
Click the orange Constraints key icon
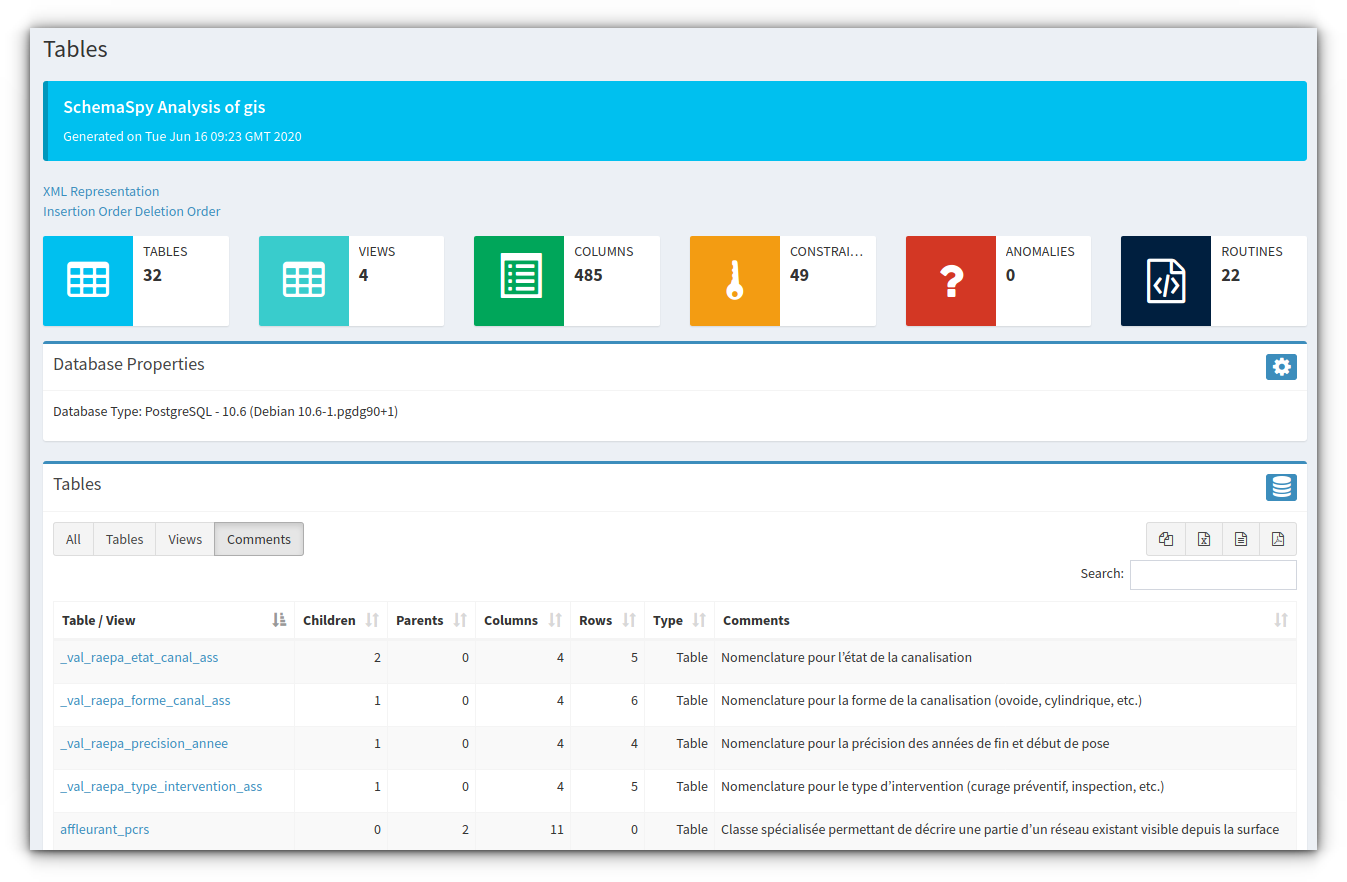(735, 280)
